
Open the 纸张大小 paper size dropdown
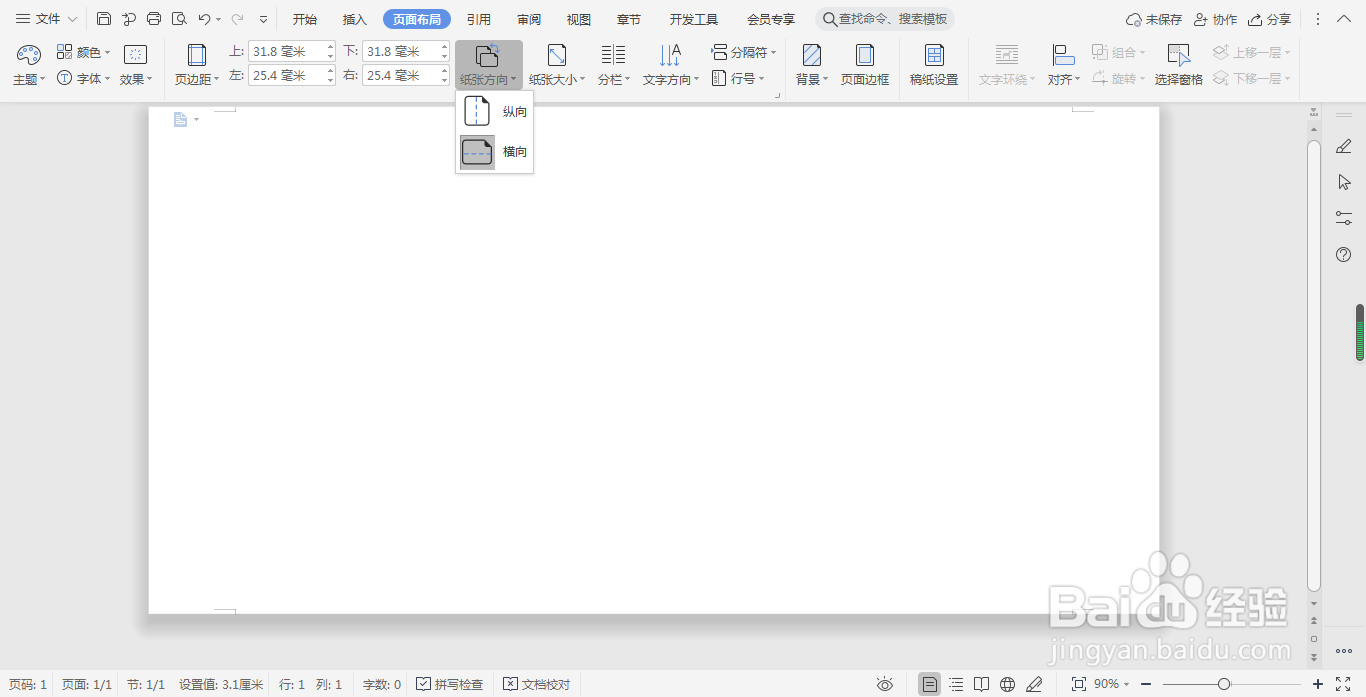point(556,65)
